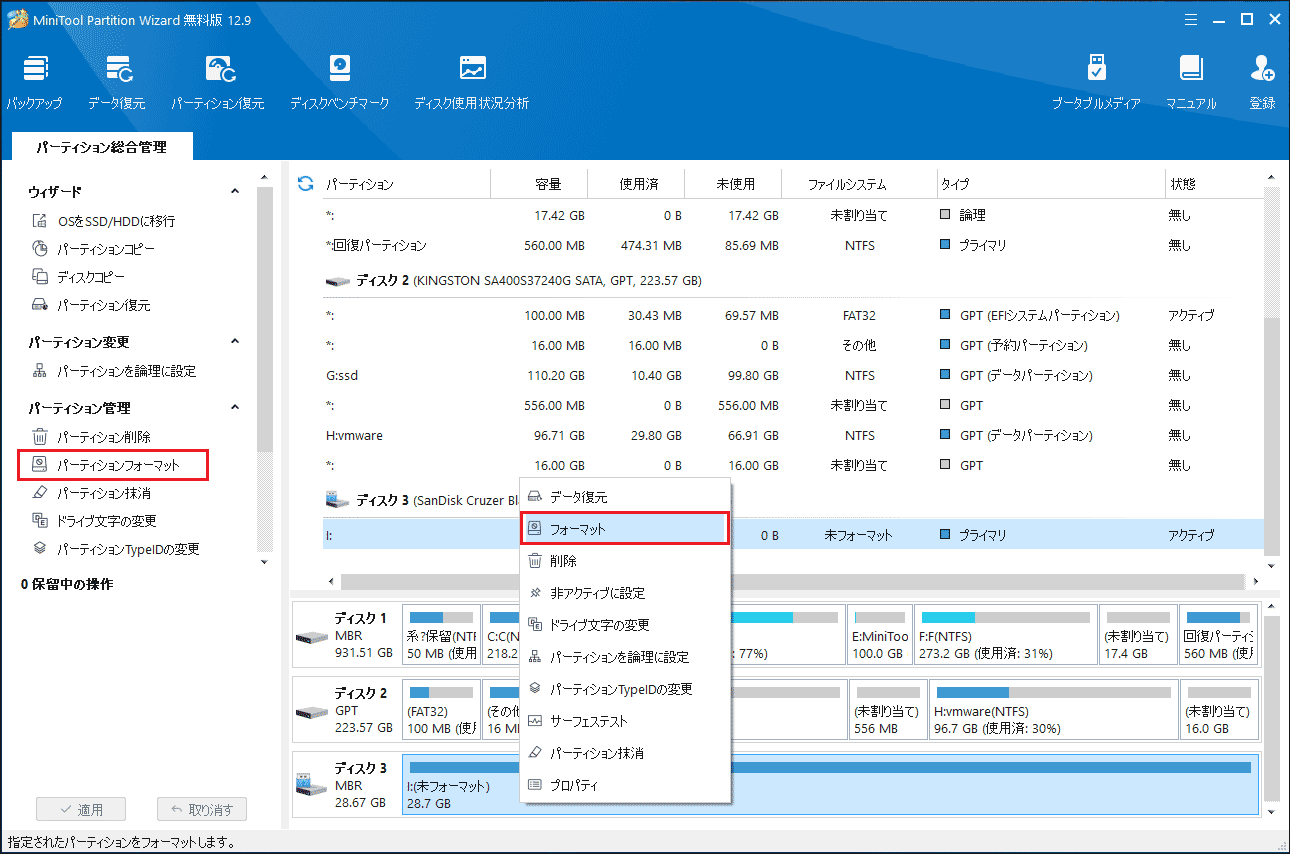Viewport: 1290px width, 854px height.
Task: Open プロパティ from the context menu
Action: [x=625, y=785]
